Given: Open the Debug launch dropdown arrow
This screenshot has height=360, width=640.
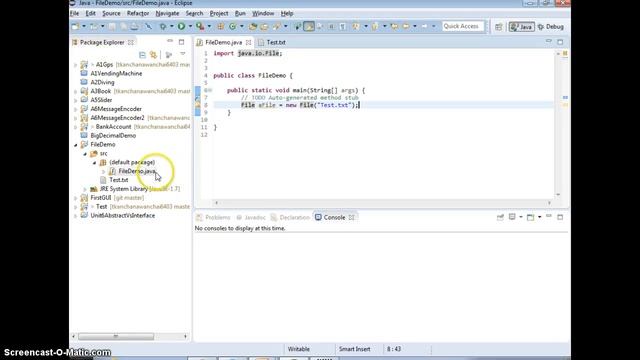Looking at the screenshot, I should click(172, 27).
